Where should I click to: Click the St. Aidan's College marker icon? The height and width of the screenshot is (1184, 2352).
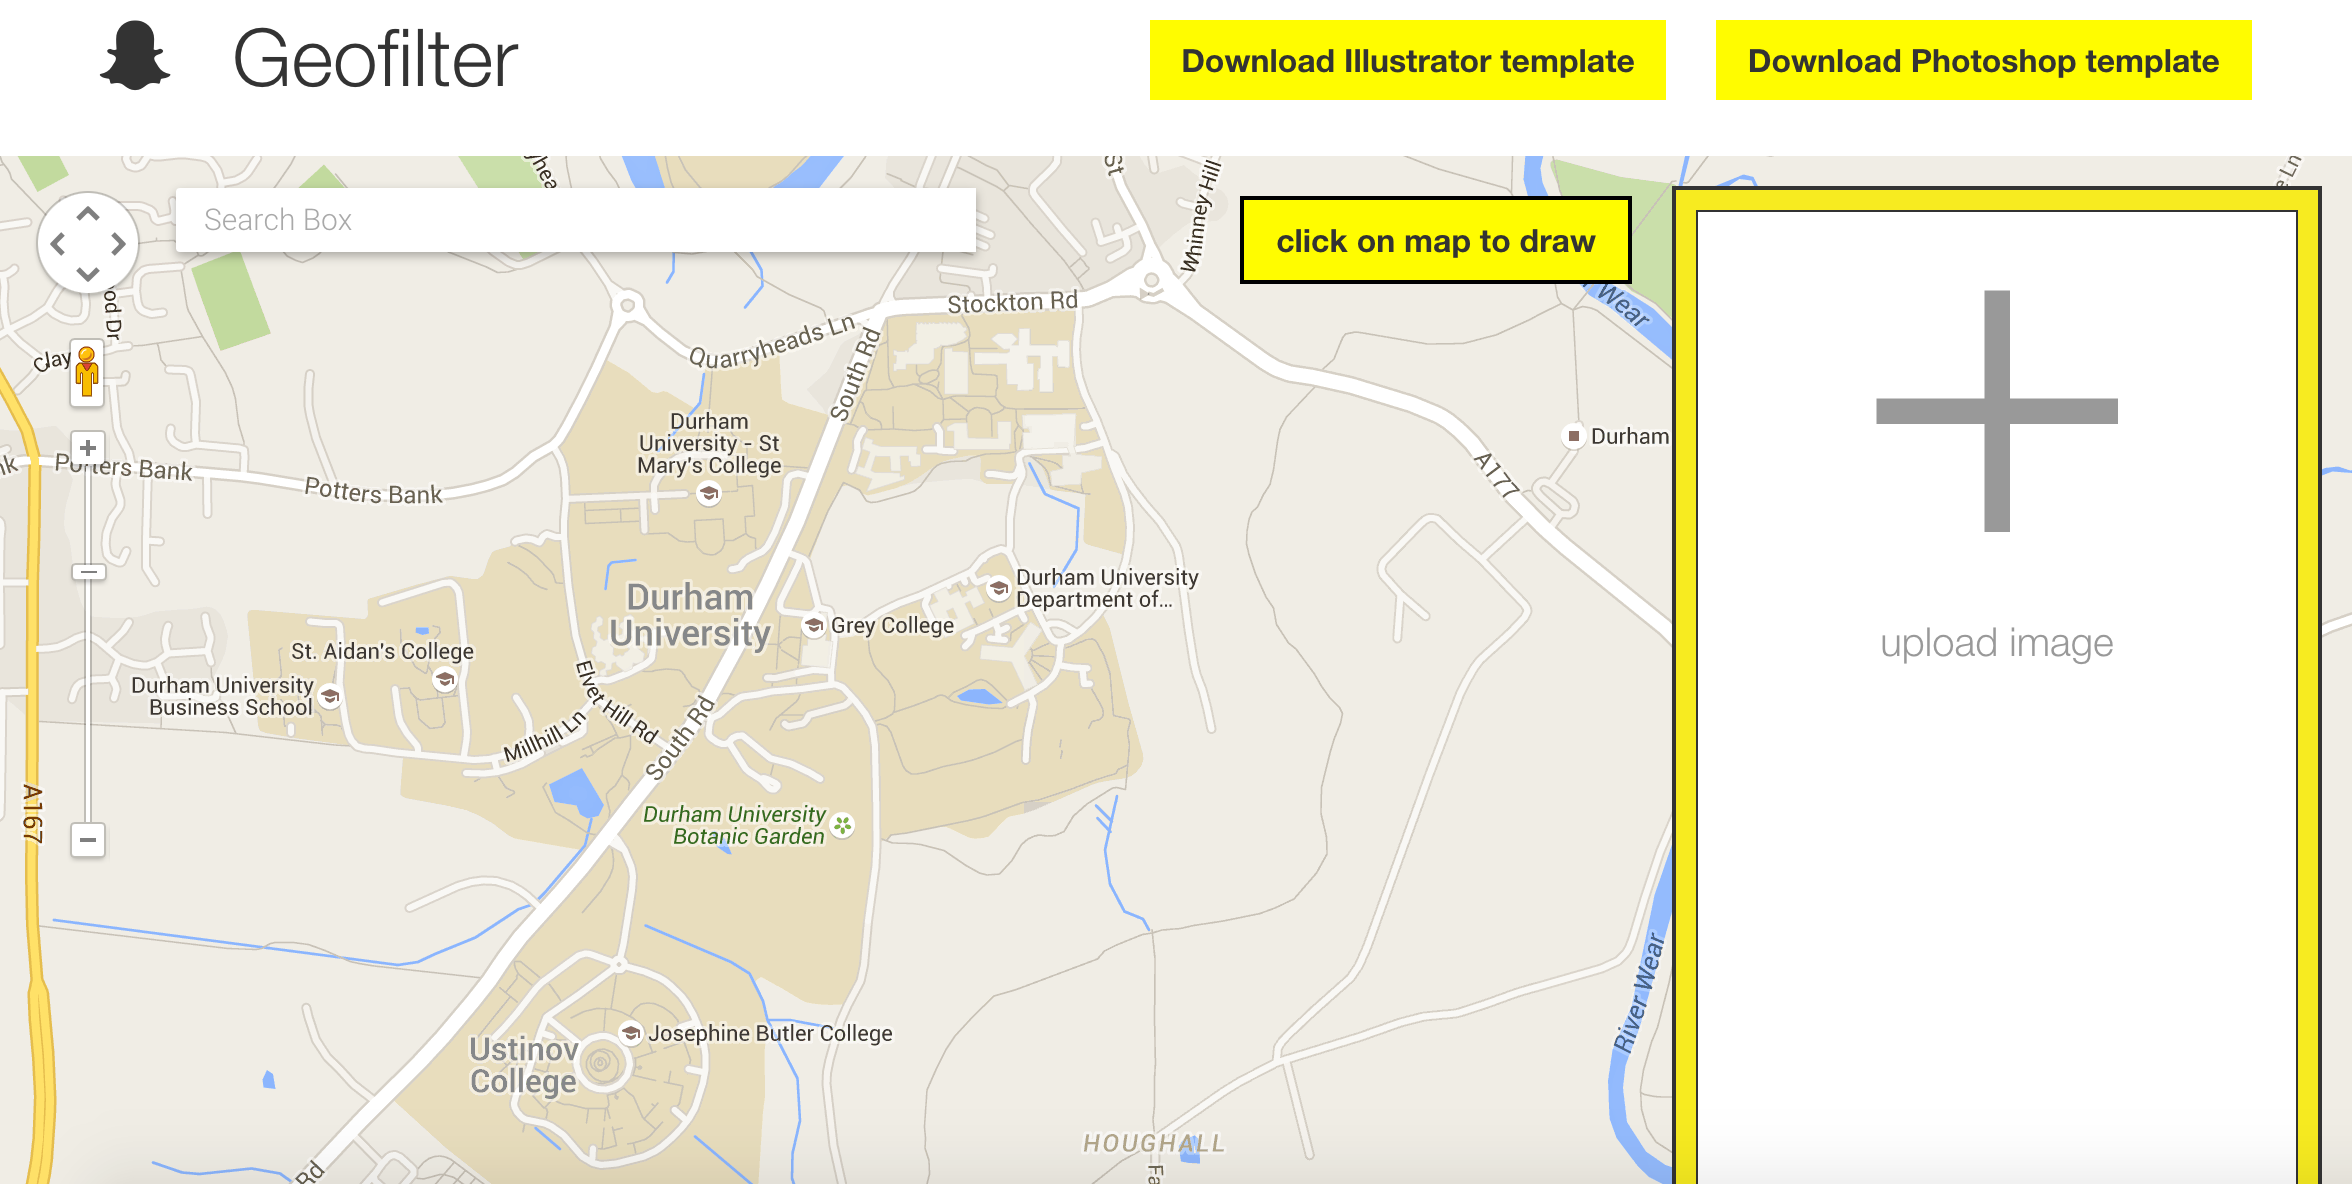pyautogui.click(x=445, y=680)
